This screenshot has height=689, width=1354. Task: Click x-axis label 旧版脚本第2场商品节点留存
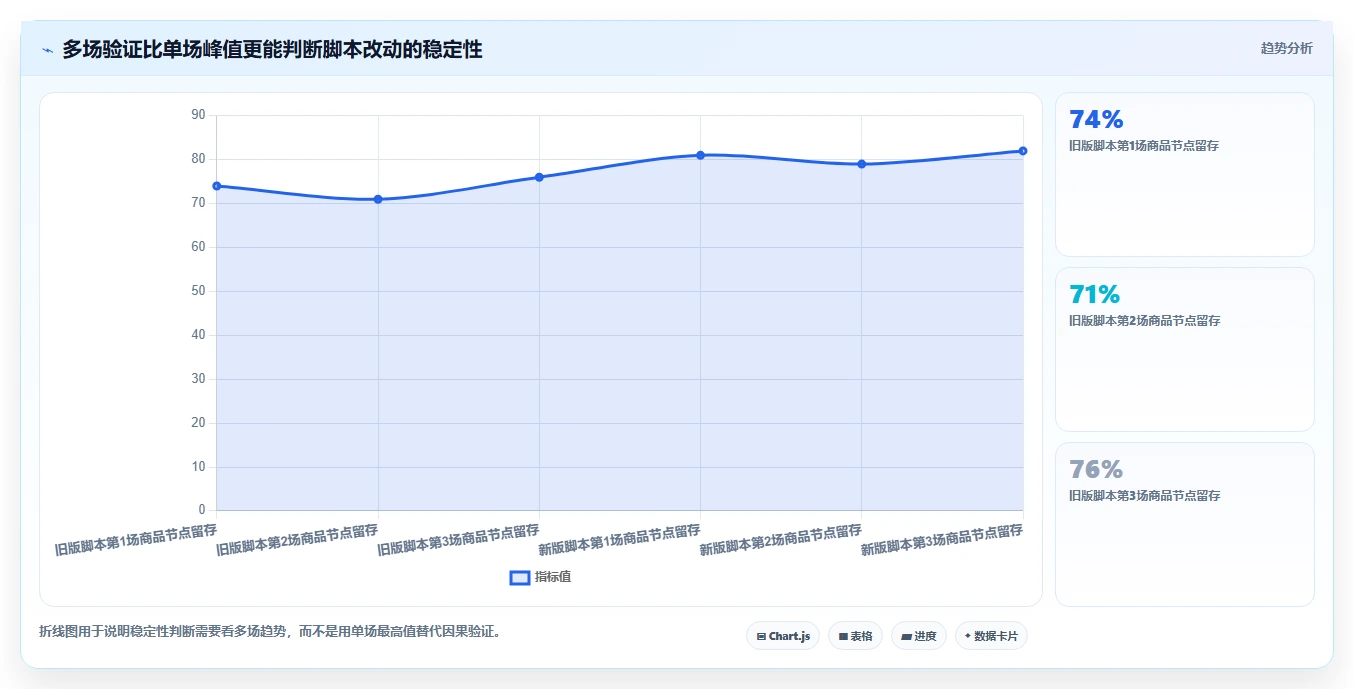pos(297,539)
